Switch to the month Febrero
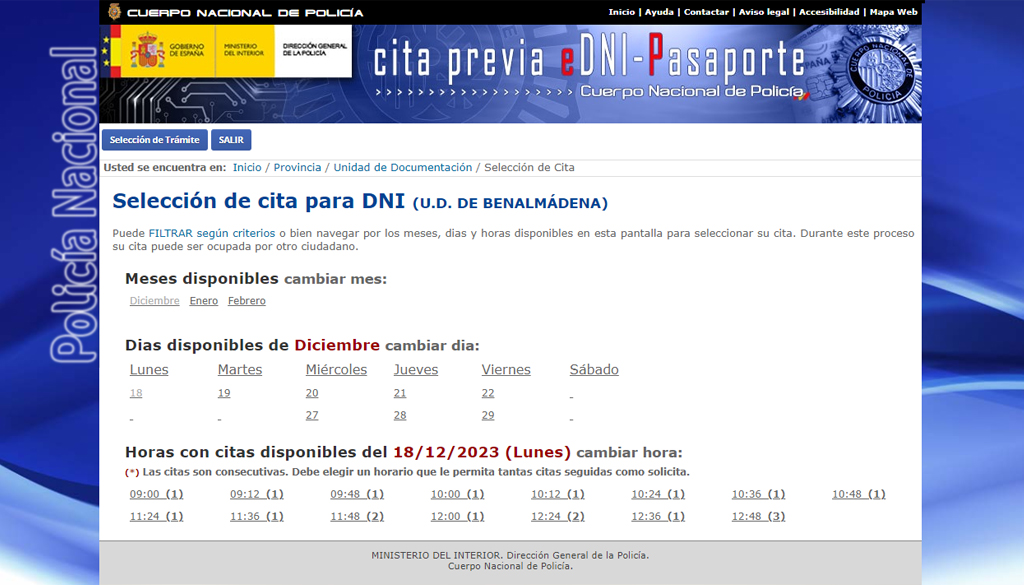Viewport: 1024px width, 585px height. pyautogui.click(x=247, y=300)
